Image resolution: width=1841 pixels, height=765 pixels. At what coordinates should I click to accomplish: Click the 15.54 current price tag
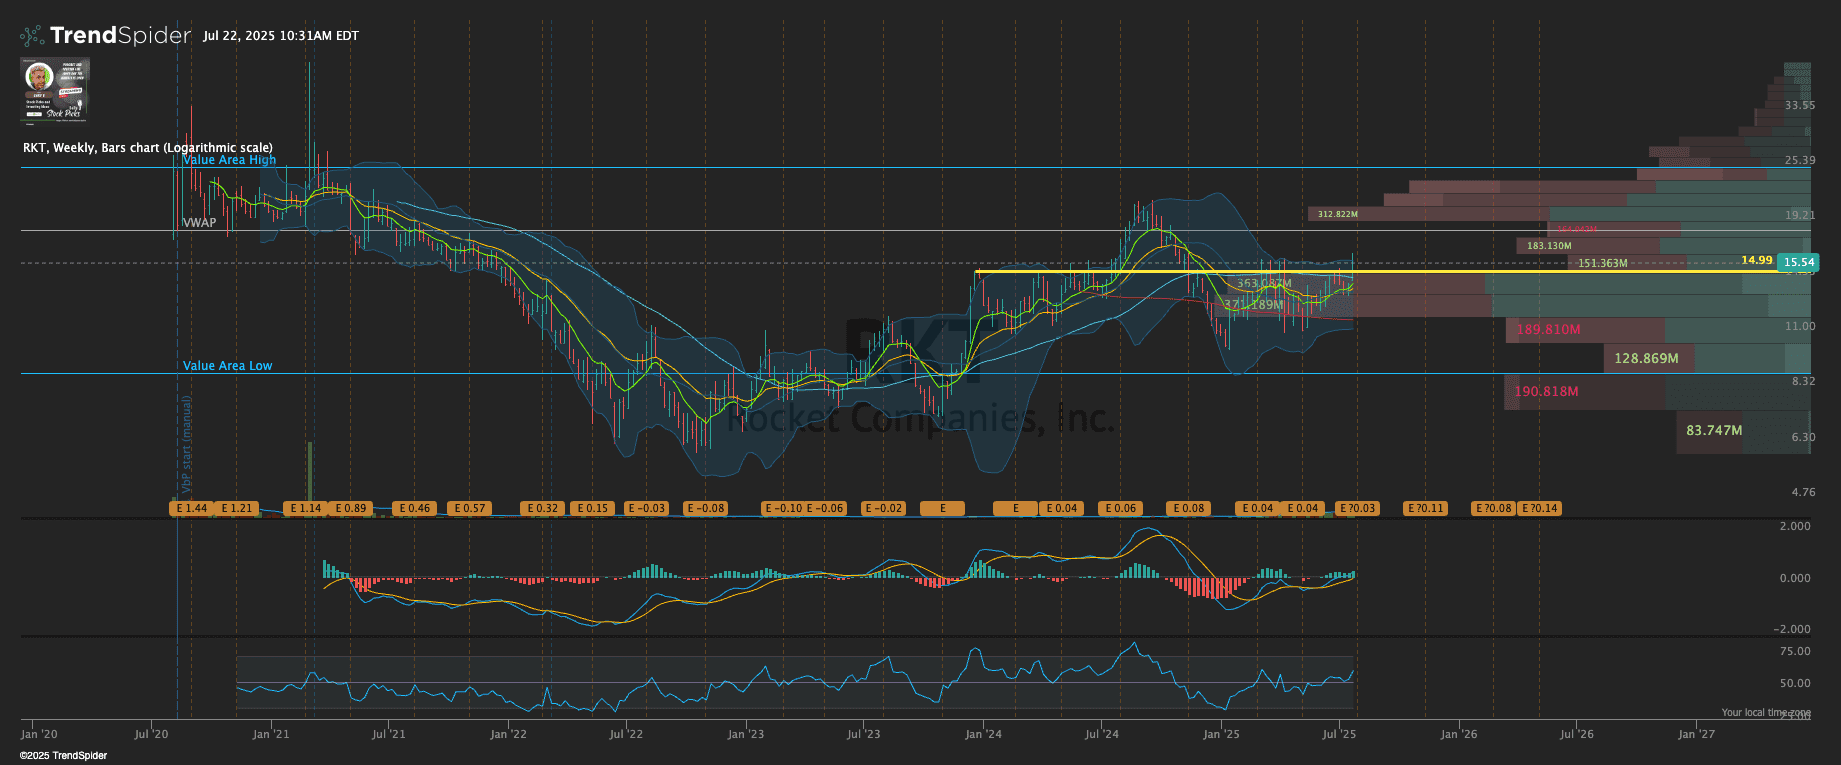tap(1799, 262)
